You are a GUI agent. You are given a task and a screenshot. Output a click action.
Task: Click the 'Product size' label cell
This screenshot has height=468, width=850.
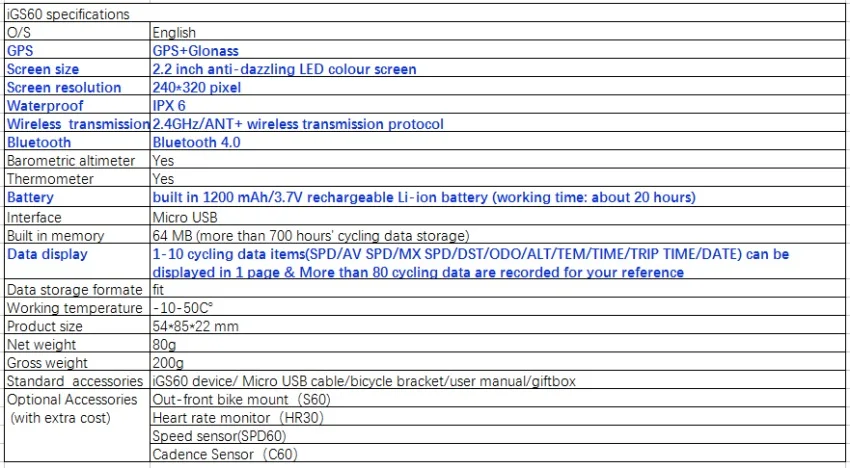pos(78,326)
